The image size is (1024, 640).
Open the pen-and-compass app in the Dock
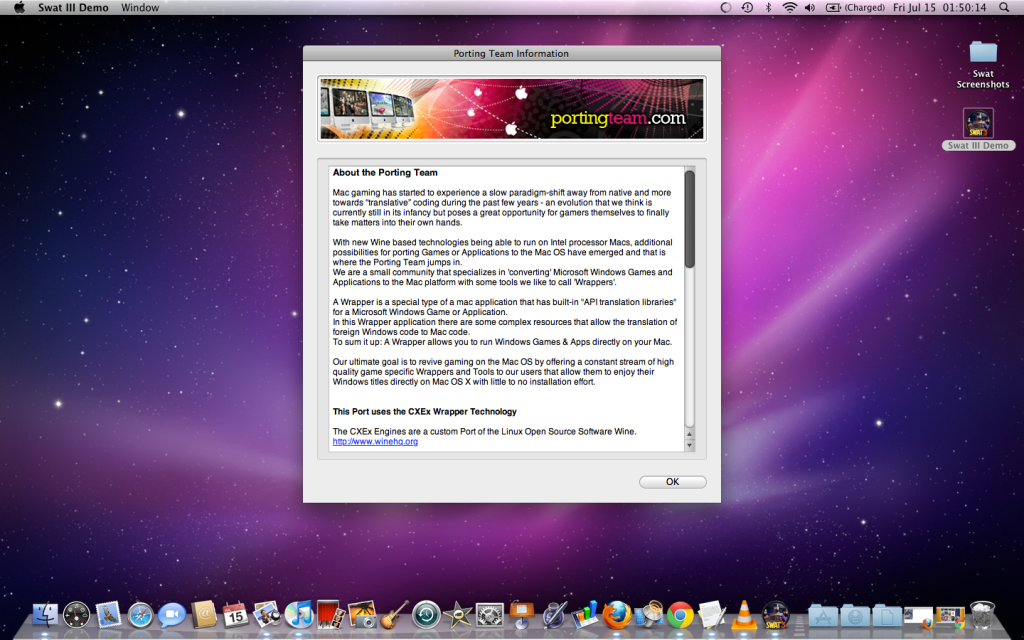(553, 615)
